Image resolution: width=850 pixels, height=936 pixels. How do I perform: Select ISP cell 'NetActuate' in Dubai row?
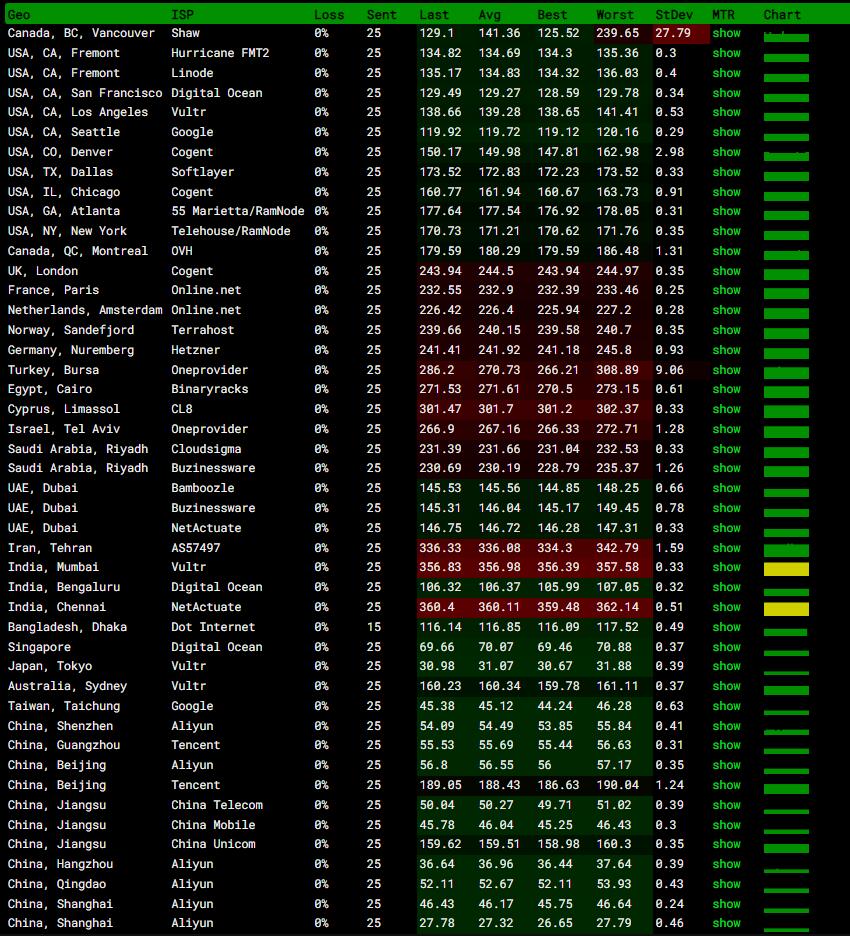coord(207,528)
